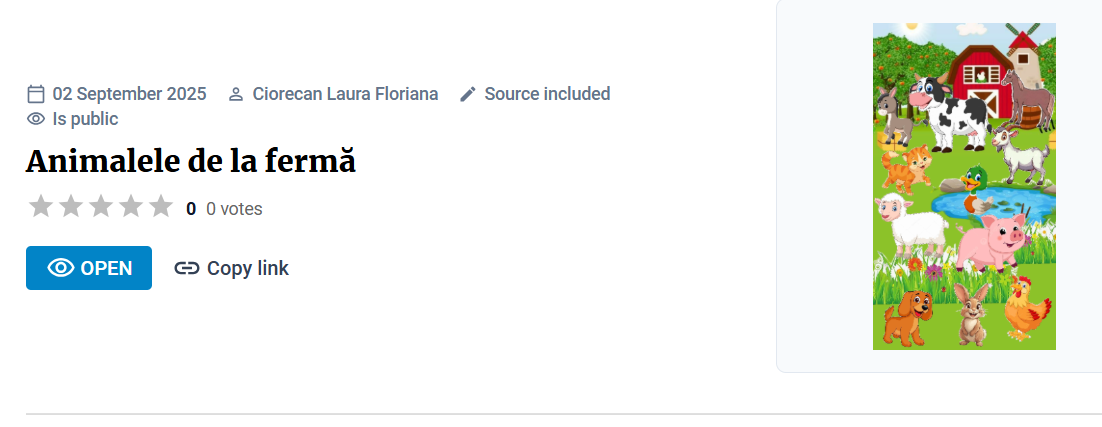
Task: Select the fourth rating star
Action: click(x=131, y=207)
